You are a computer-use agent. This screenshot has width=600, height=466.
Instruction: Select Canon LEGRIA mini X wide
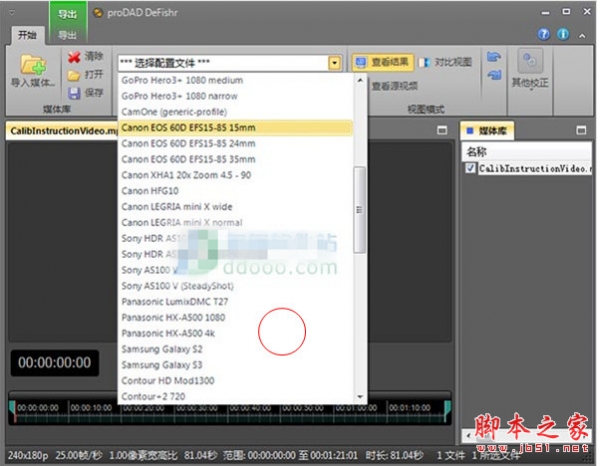pyautogui.click(x=235, y=207)
